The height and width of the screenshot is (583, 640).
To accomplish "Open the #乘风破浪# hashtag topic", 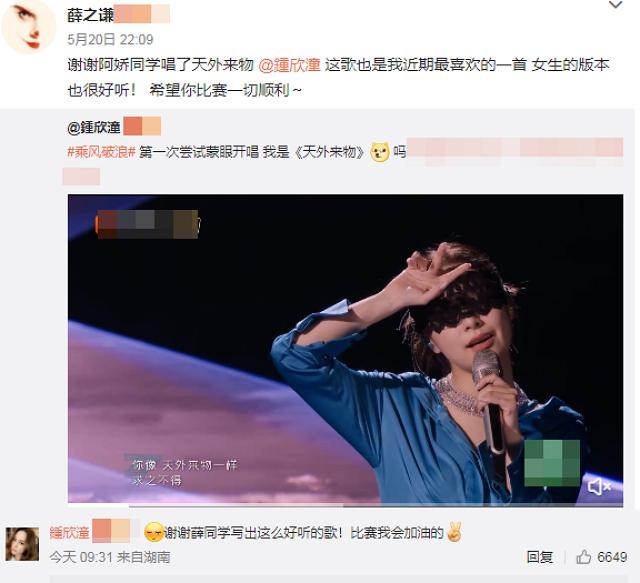I will click(101, 152).
